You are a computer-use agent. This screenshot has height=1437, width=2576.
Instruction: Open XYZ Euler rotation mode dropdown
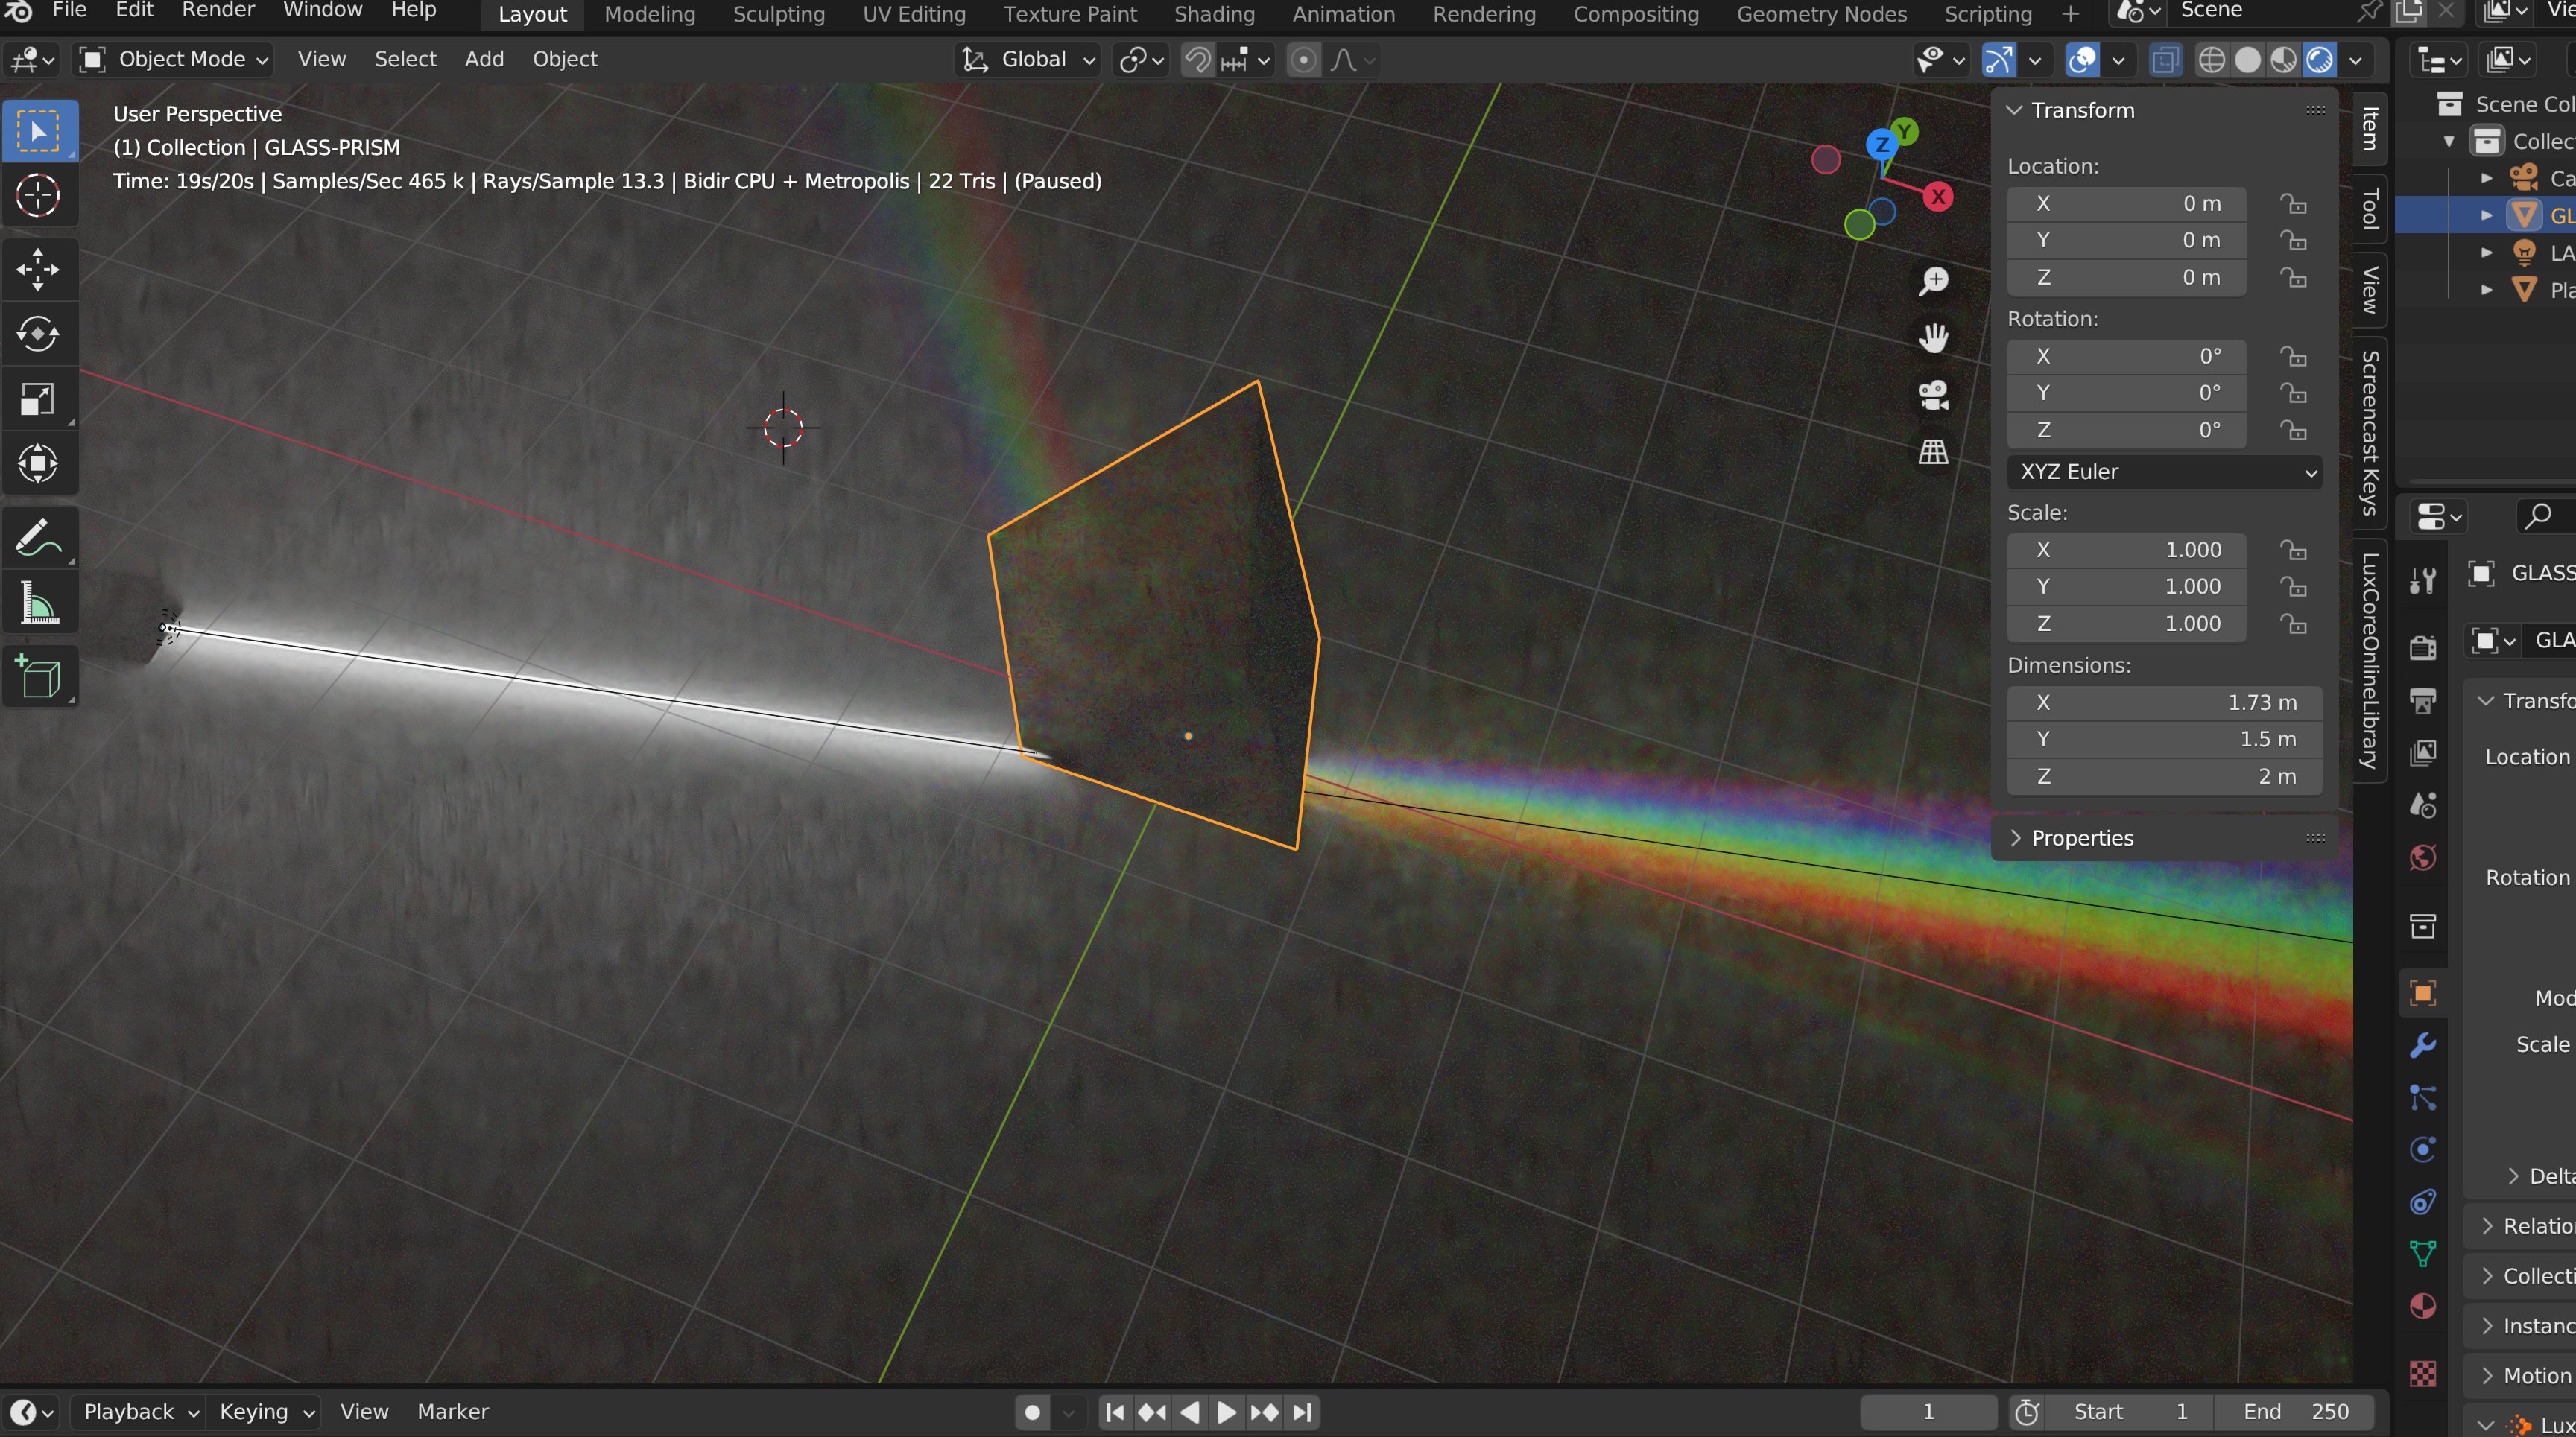click(x=2163, y=472)
